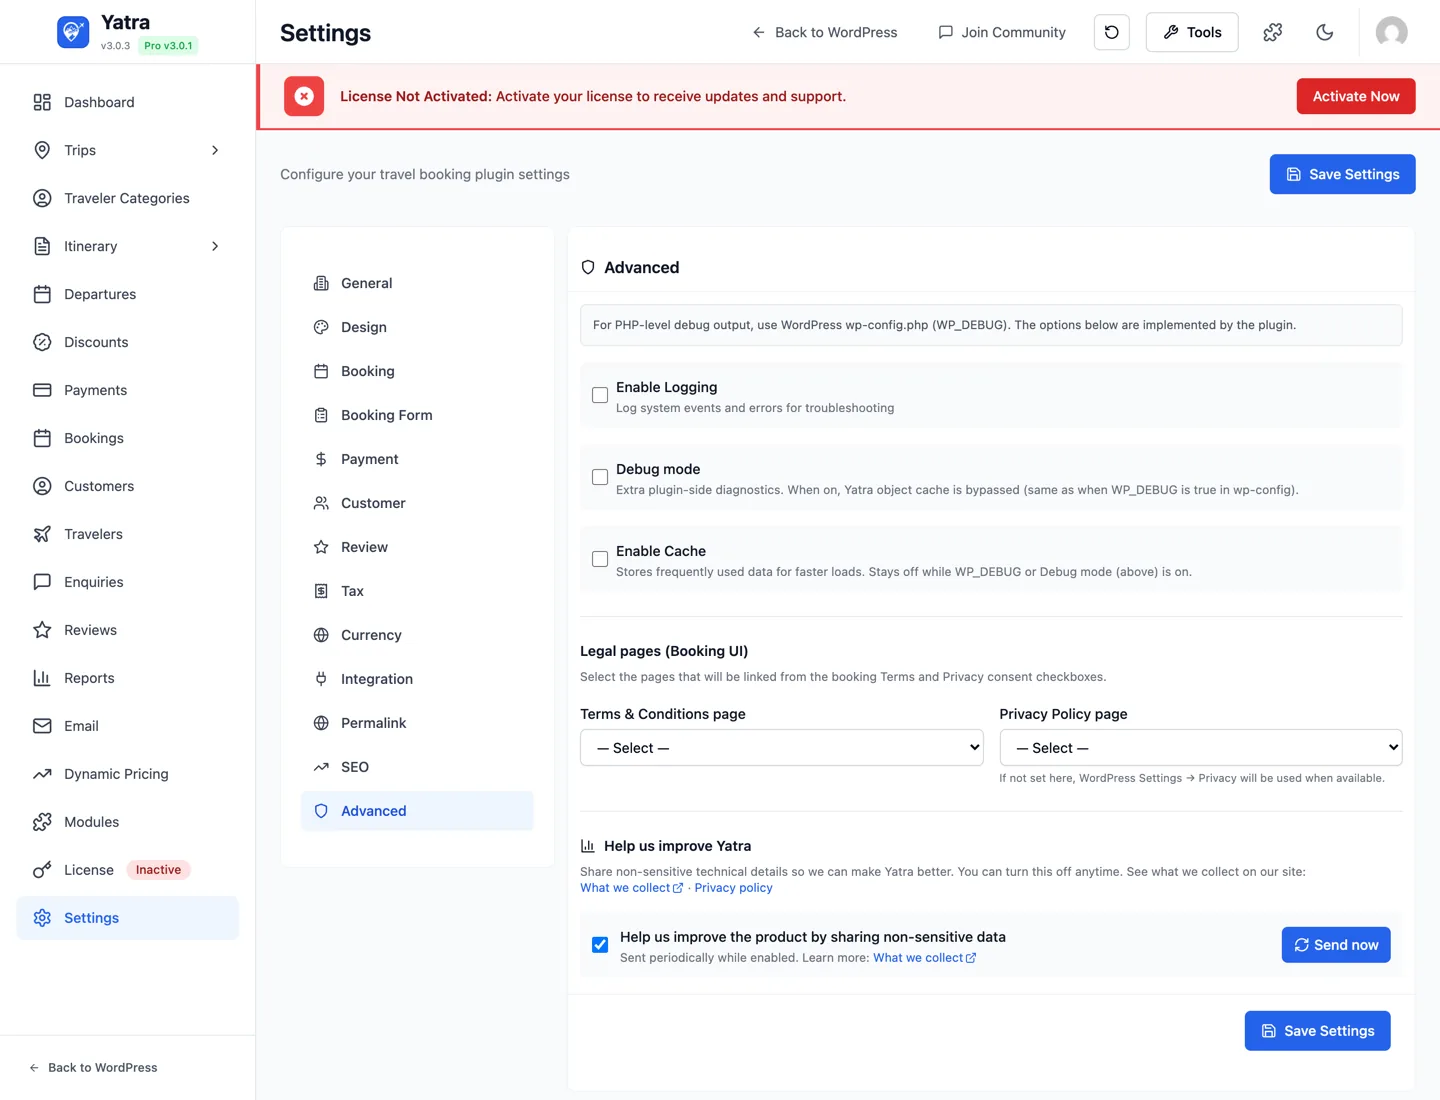Switch to the Design settings tab
Image resolution: width=1440 pixels, height=1100 pixels.
click(x=417, y=327)
